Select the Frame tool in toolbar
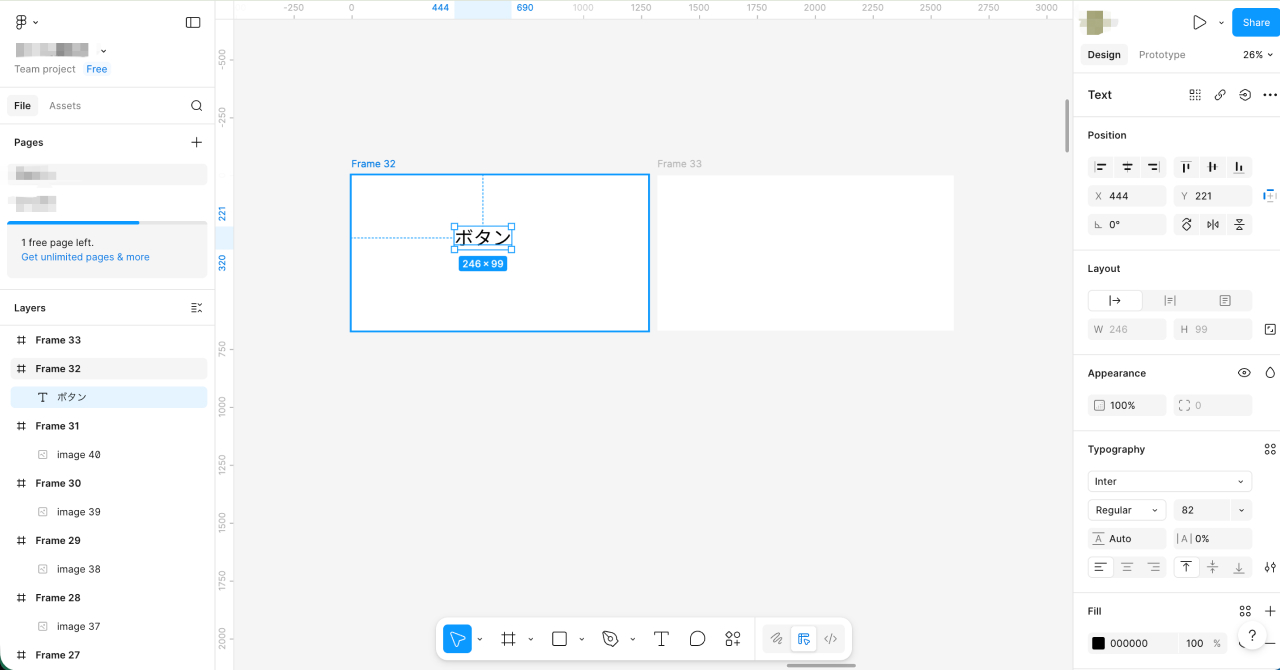Viewport: 1280px width, 670px height. (x=508, y=639)
